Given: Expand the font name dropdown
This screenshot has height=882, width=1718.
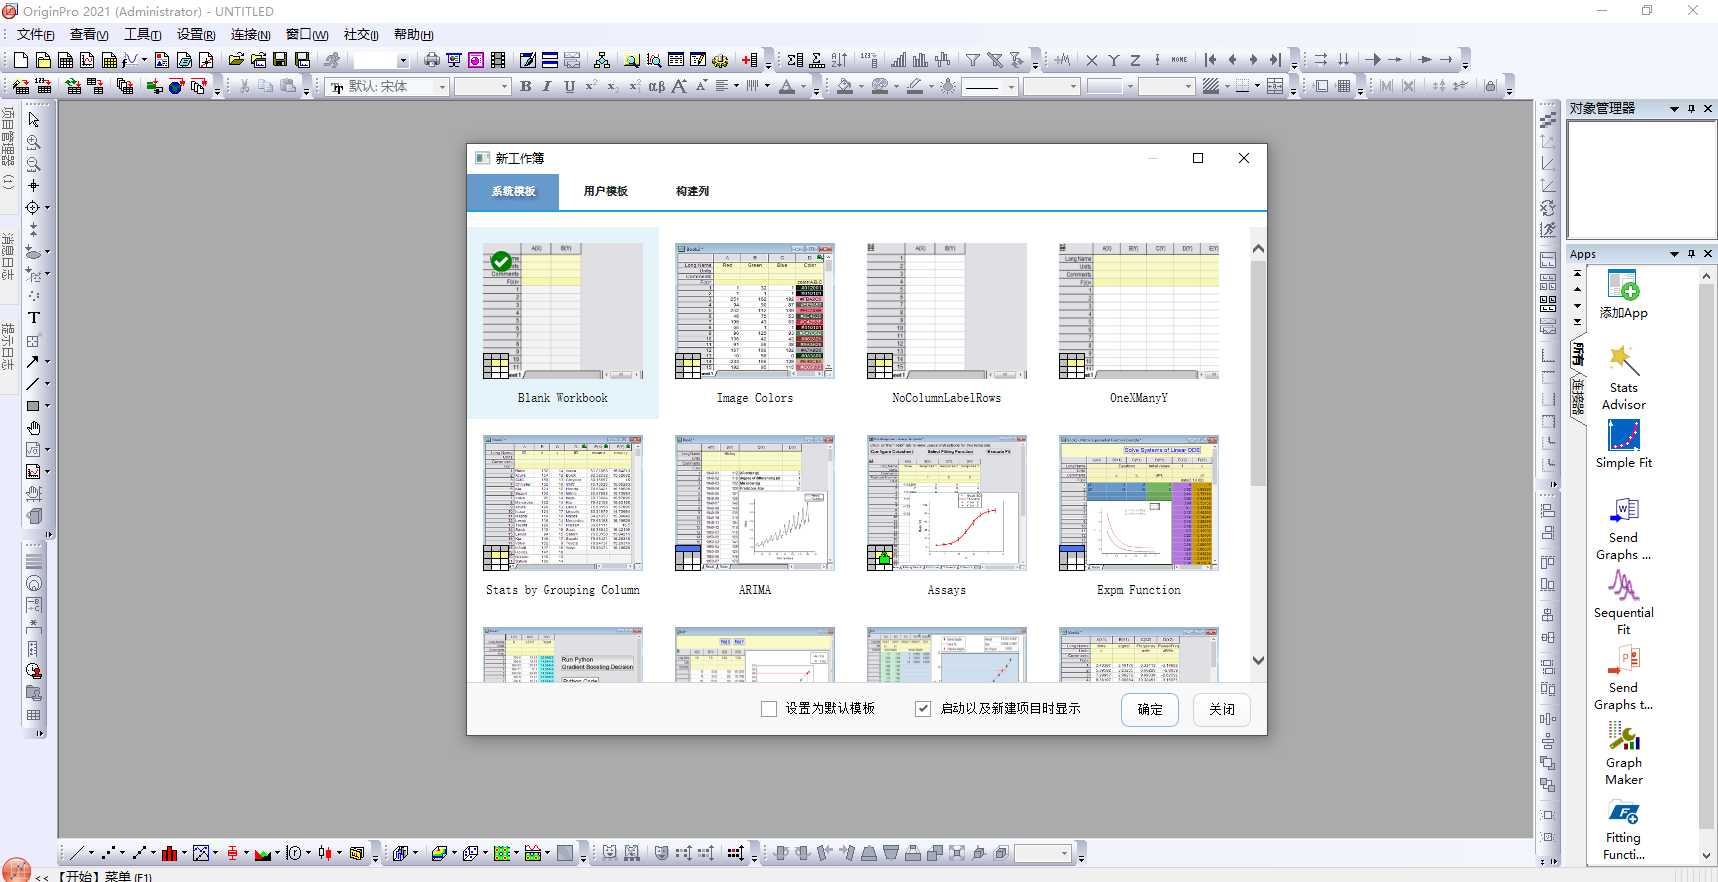Looking at the screenshot, I should pos(442,87).
